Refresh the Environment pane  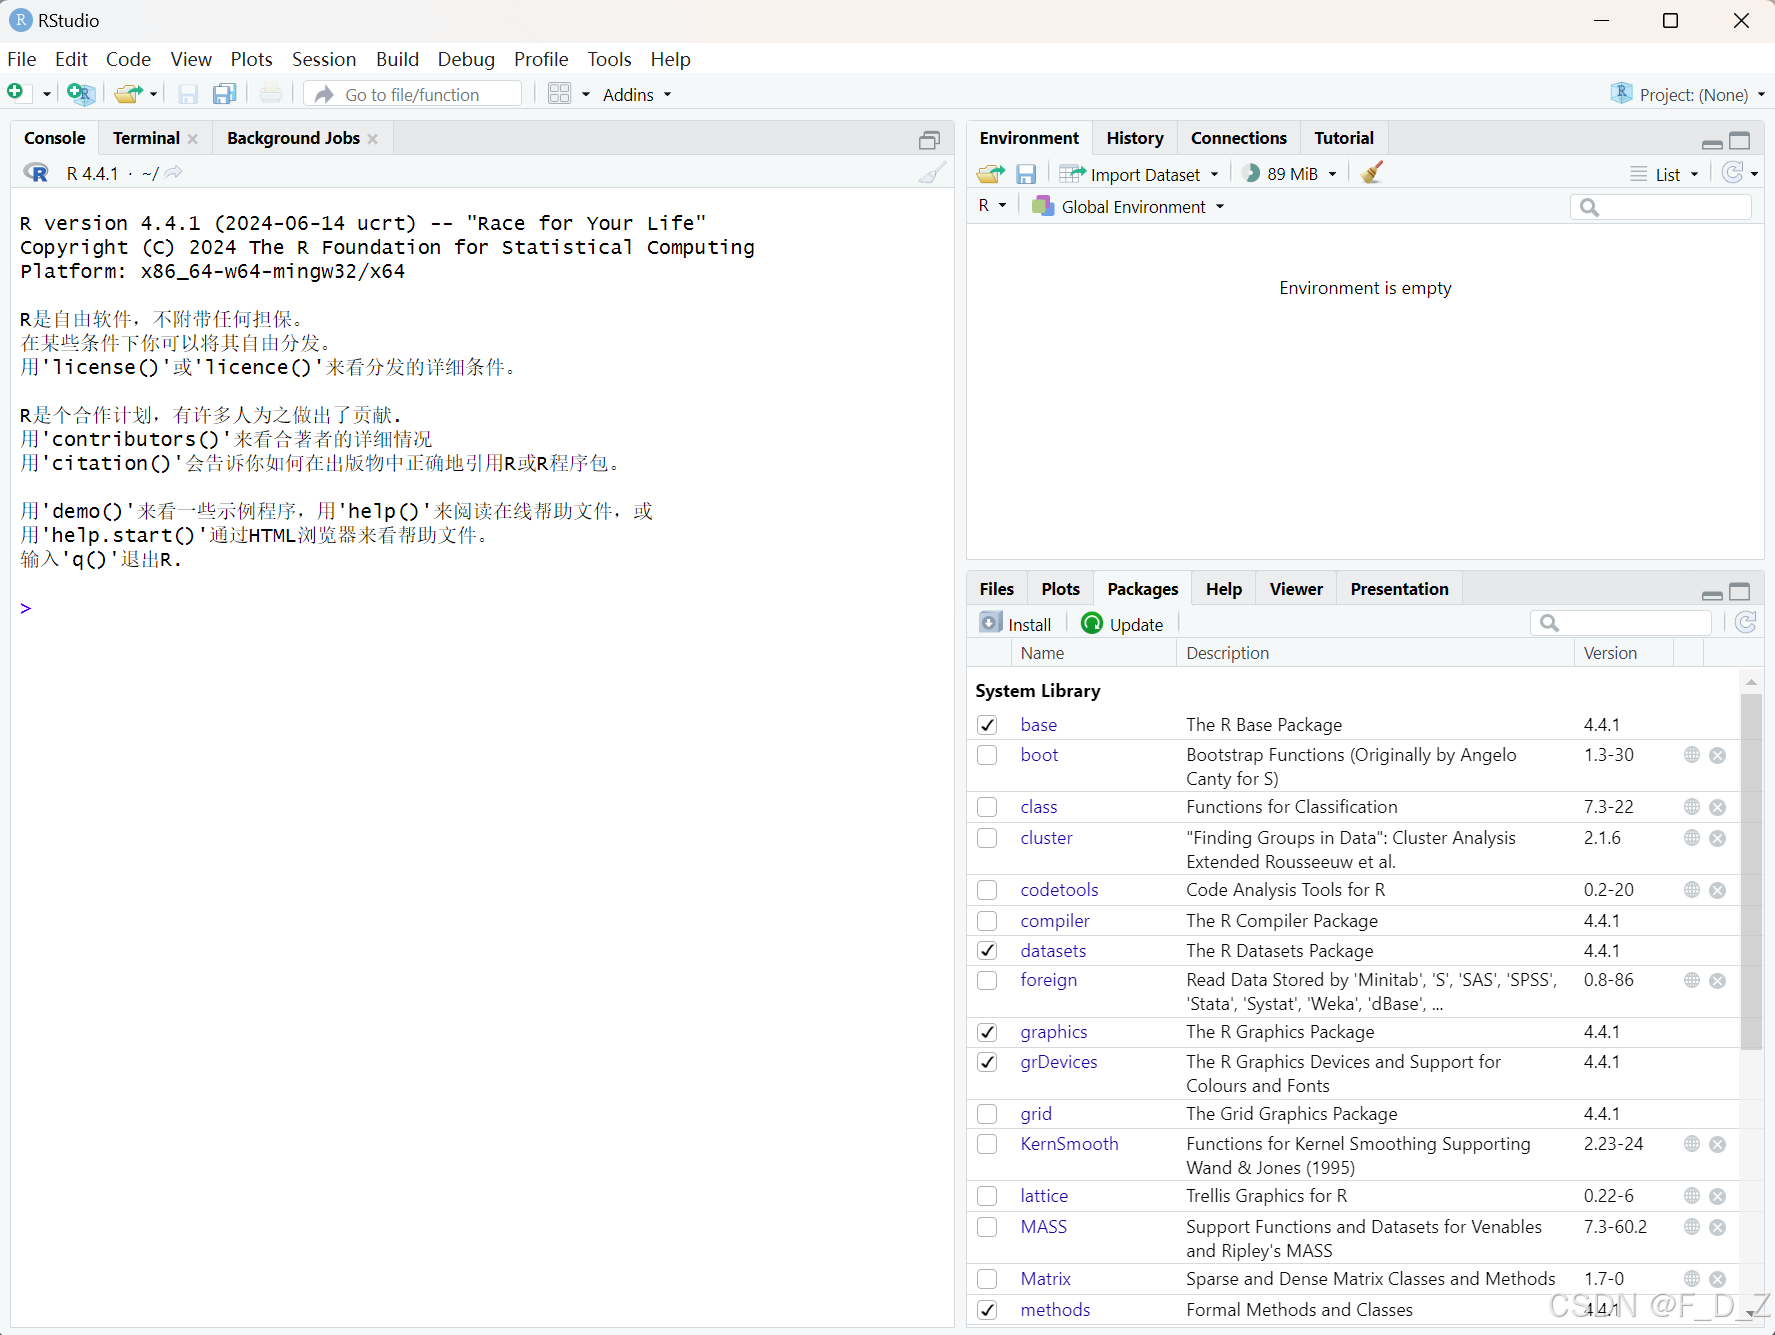coord(1733,173)
